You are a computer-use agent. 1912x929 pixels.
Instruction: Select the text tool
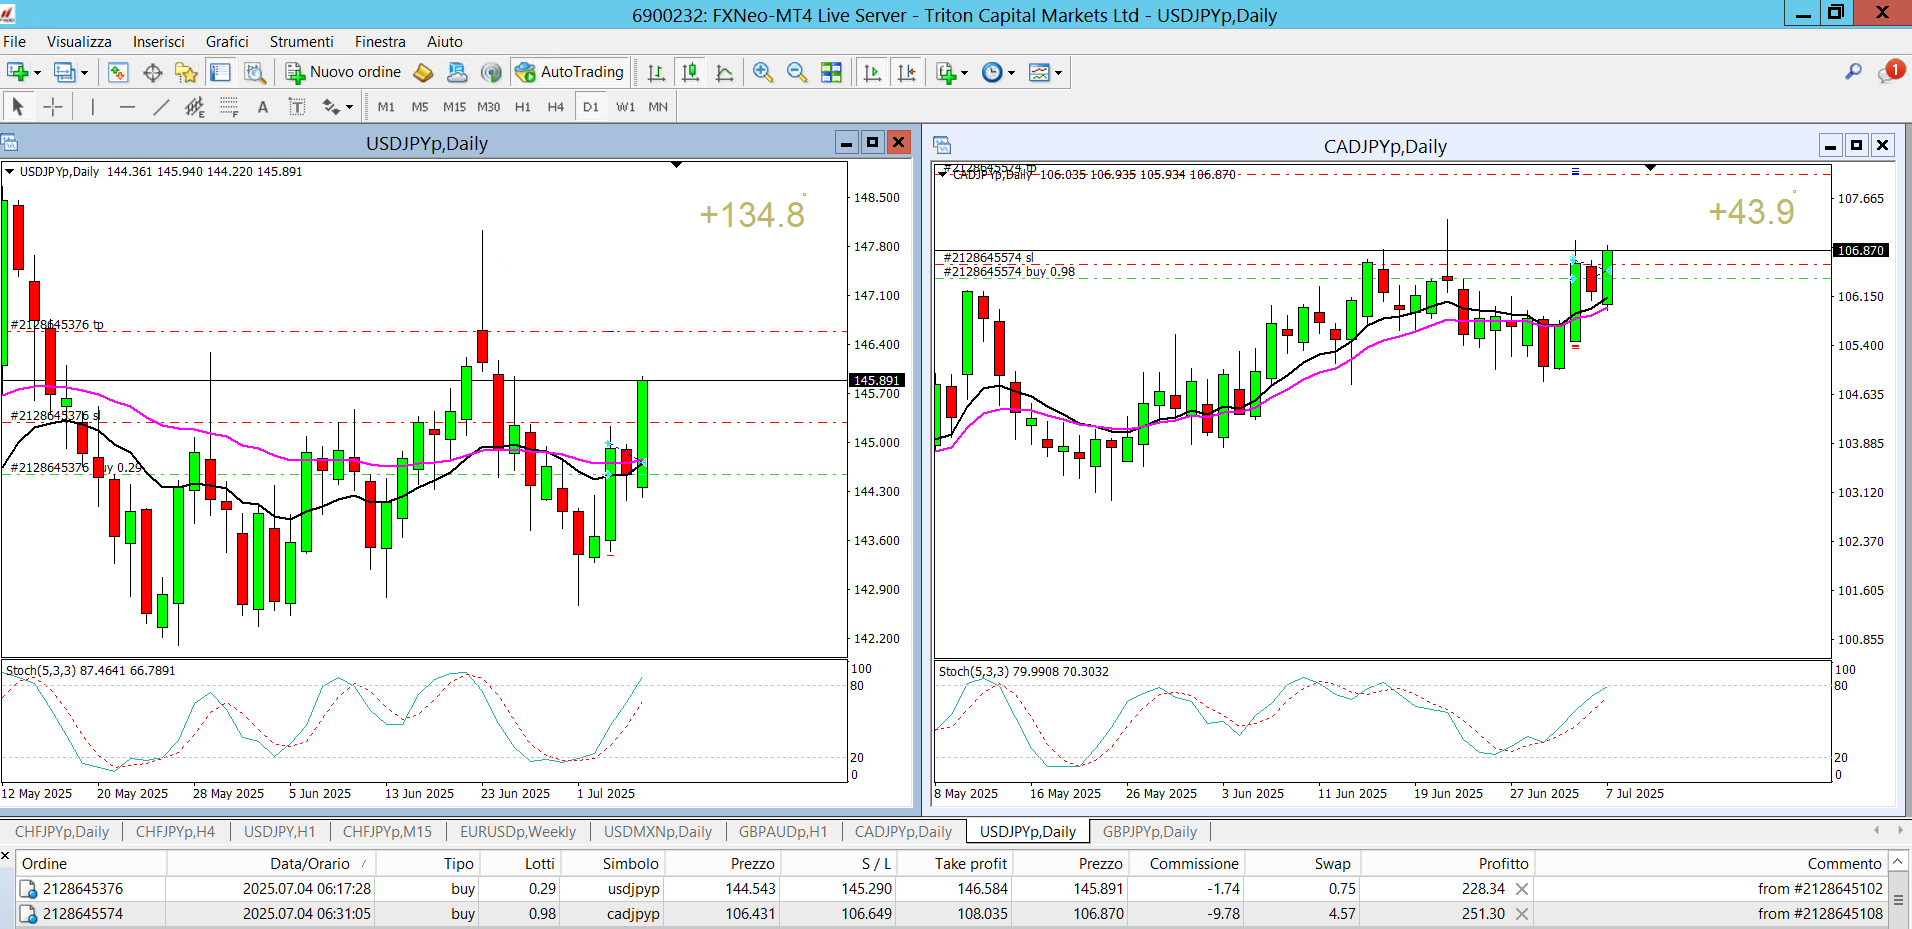pyautogui.click(x=263, y=107)
